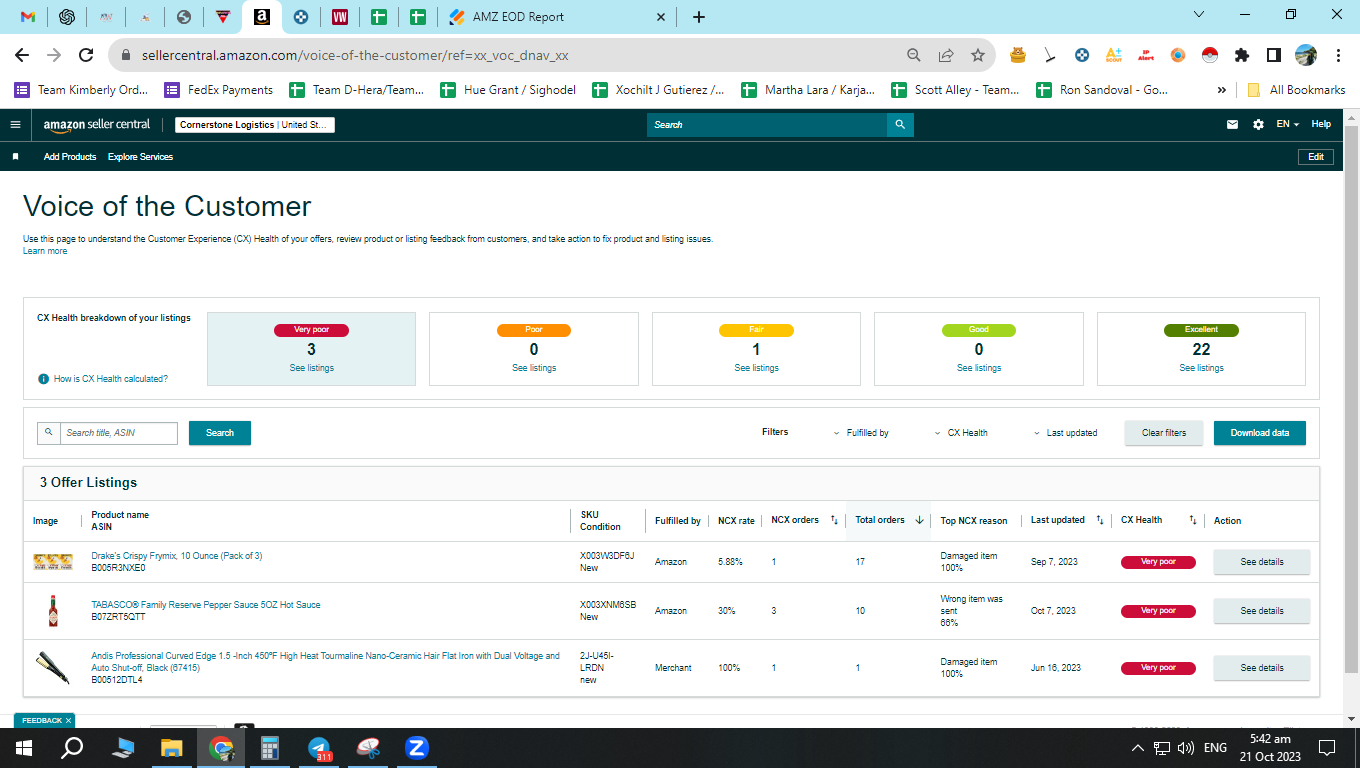1360x768 pixels.
Task: See listings under the Fair card
Action: point(756,368)
